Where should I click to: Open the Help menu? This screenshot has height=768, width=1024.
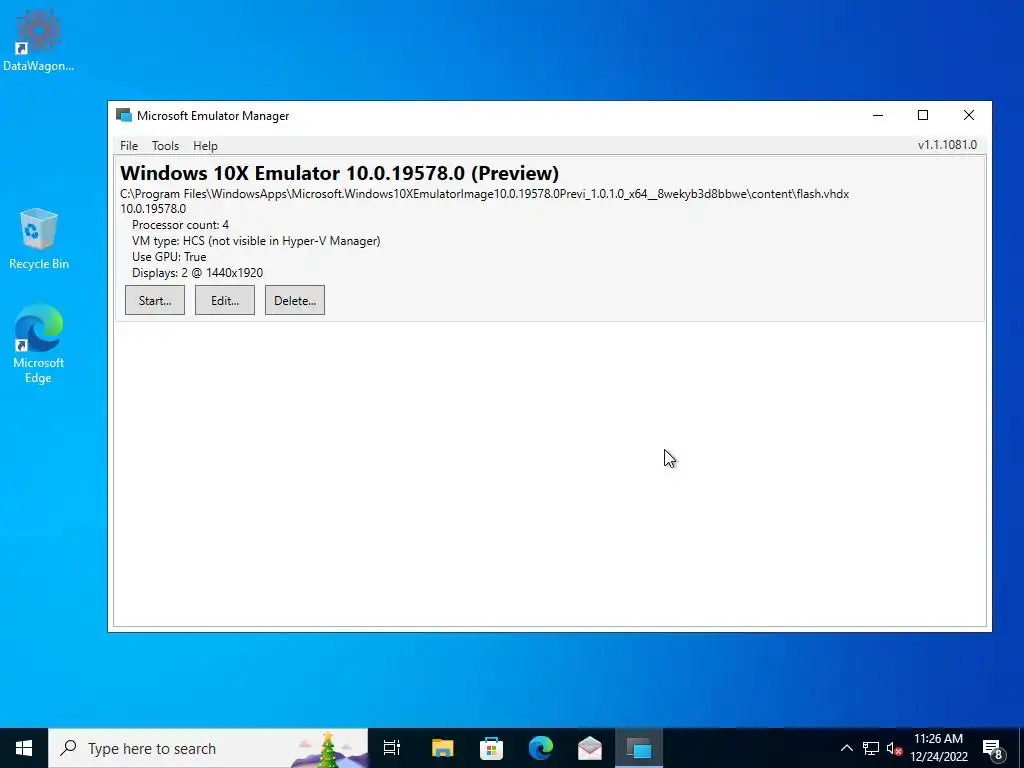click(205, 146)
